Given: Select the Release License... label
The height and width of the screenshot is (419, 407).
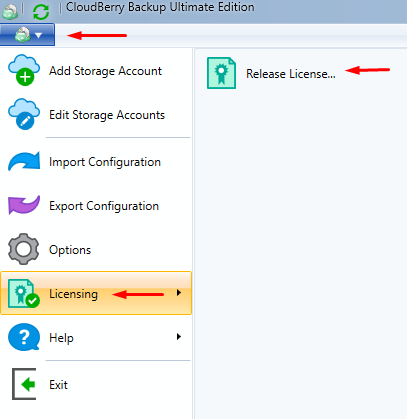Looking at the screenshot, I should (x=291, y=74).
